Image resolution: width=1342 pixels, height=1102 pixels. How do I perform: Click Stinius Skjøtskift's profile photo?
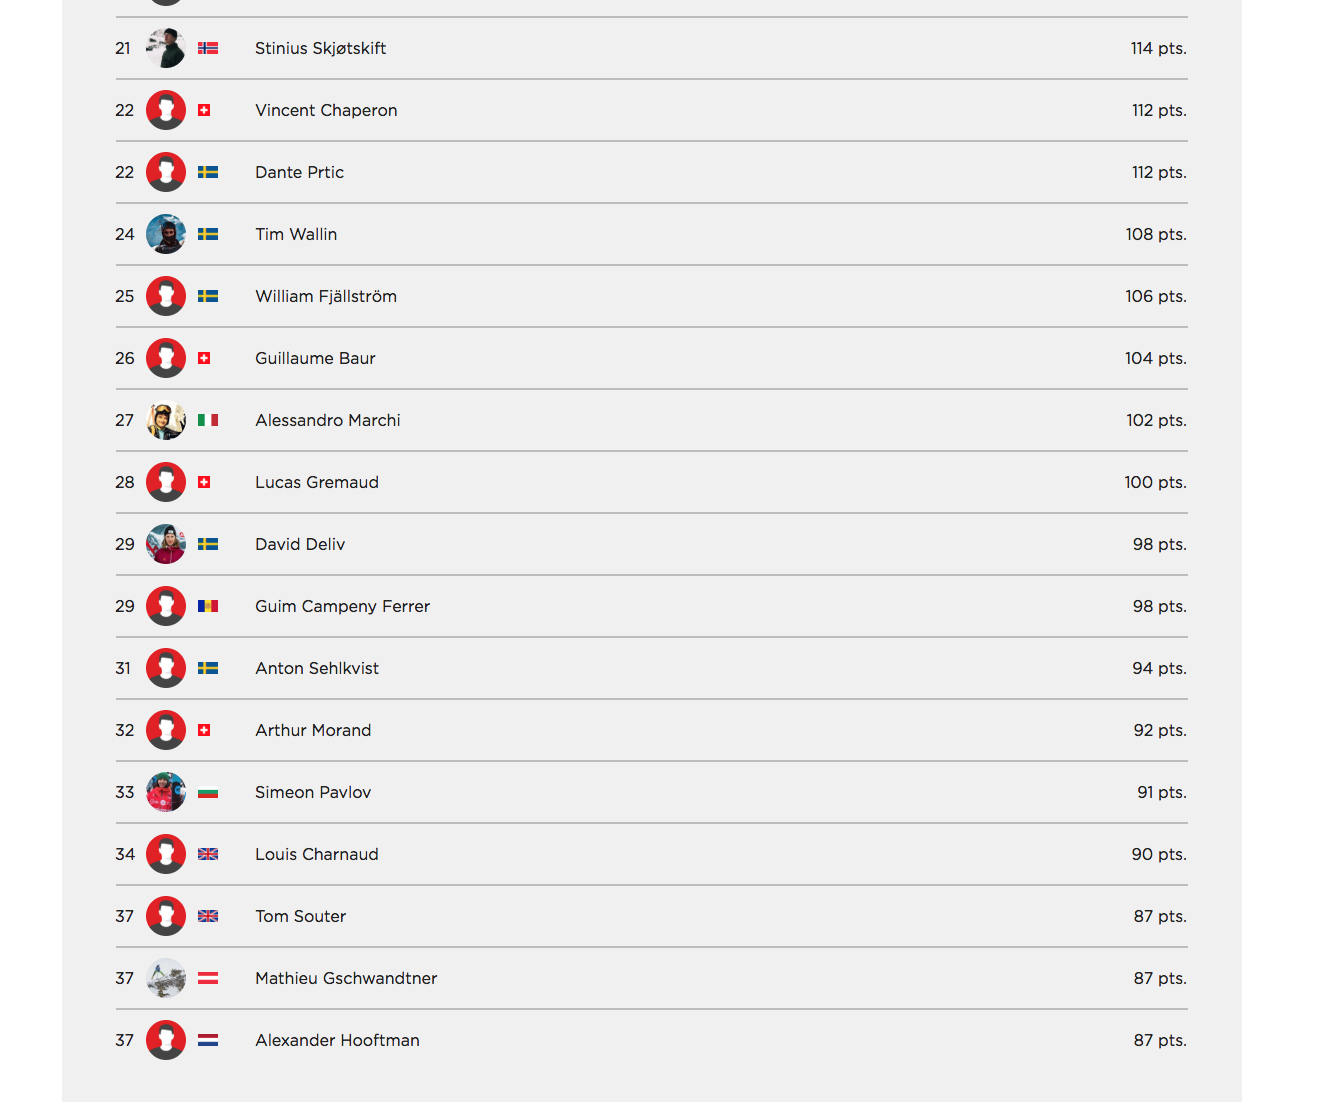[166, 48]
